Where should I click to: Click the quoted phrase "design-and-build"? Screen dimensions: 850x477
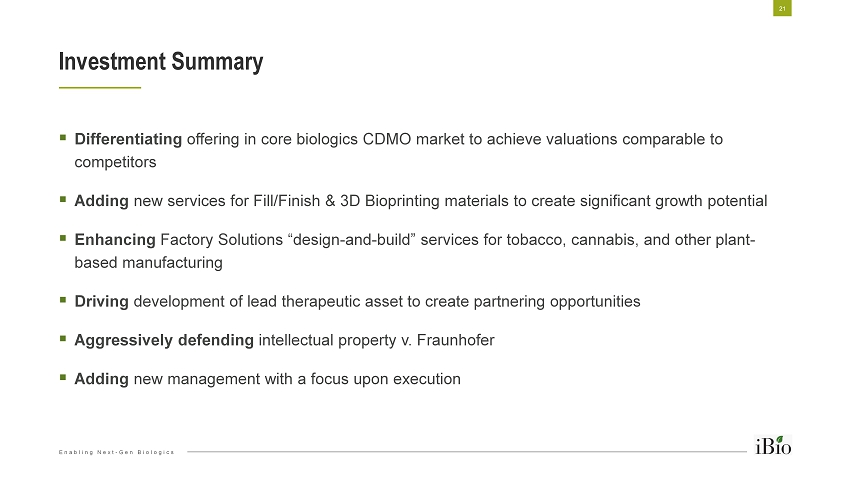[365, 240]
